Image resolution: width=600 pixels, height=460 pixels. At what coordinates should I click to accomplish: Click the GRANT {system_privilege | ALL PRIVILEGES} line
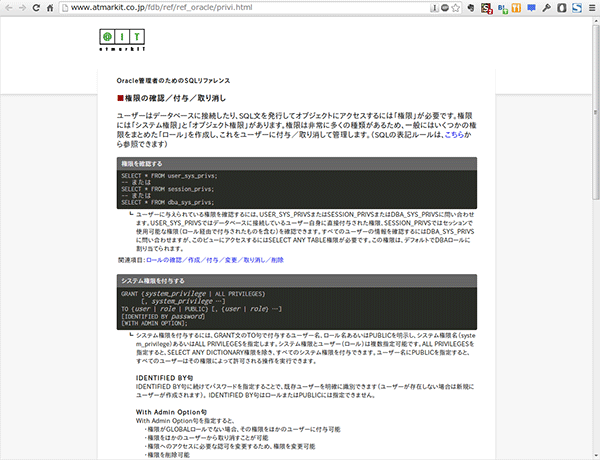pos(193,294)
